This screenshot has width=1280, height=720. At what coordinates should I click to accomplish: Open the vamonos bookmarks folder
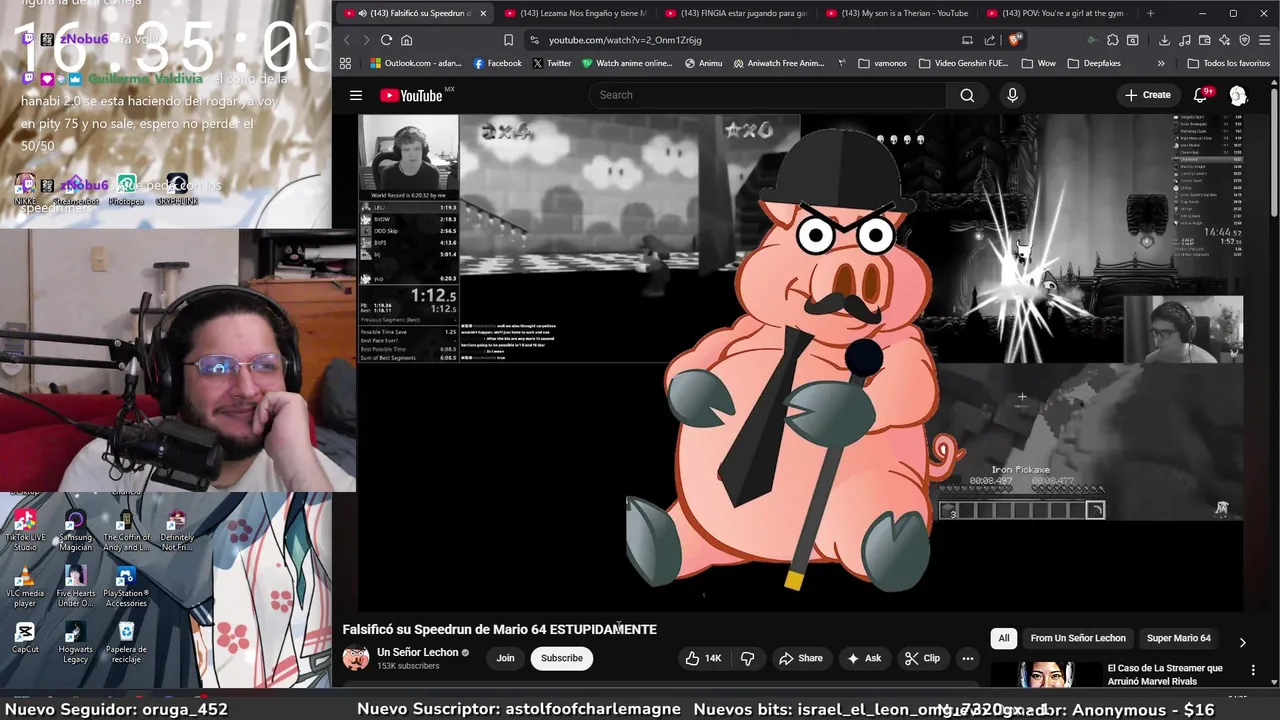pyautogui.click(x=882, y=63)
